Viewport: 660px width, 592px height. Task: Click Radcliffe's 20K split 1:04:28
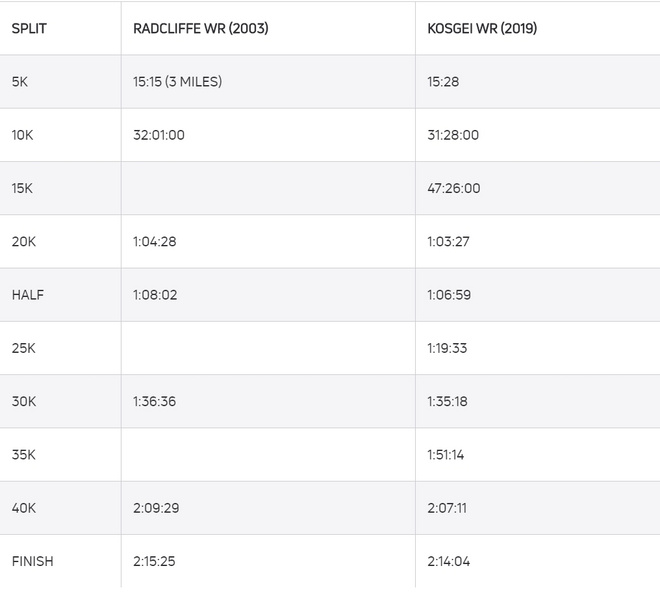coord(155,242)
